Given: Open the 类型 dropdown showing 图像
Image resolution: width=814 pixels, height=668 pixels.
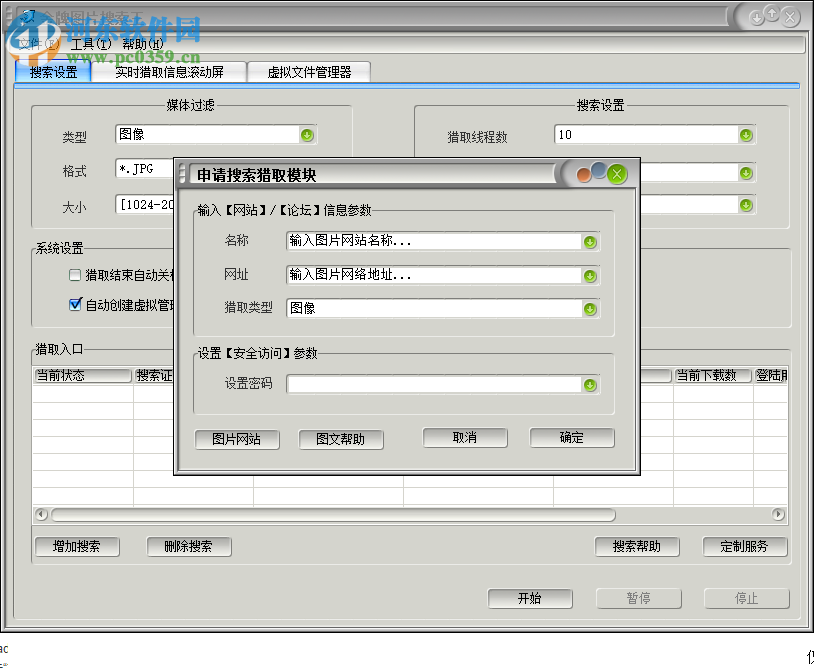Looking at the screenshot, I should [305, 134].
